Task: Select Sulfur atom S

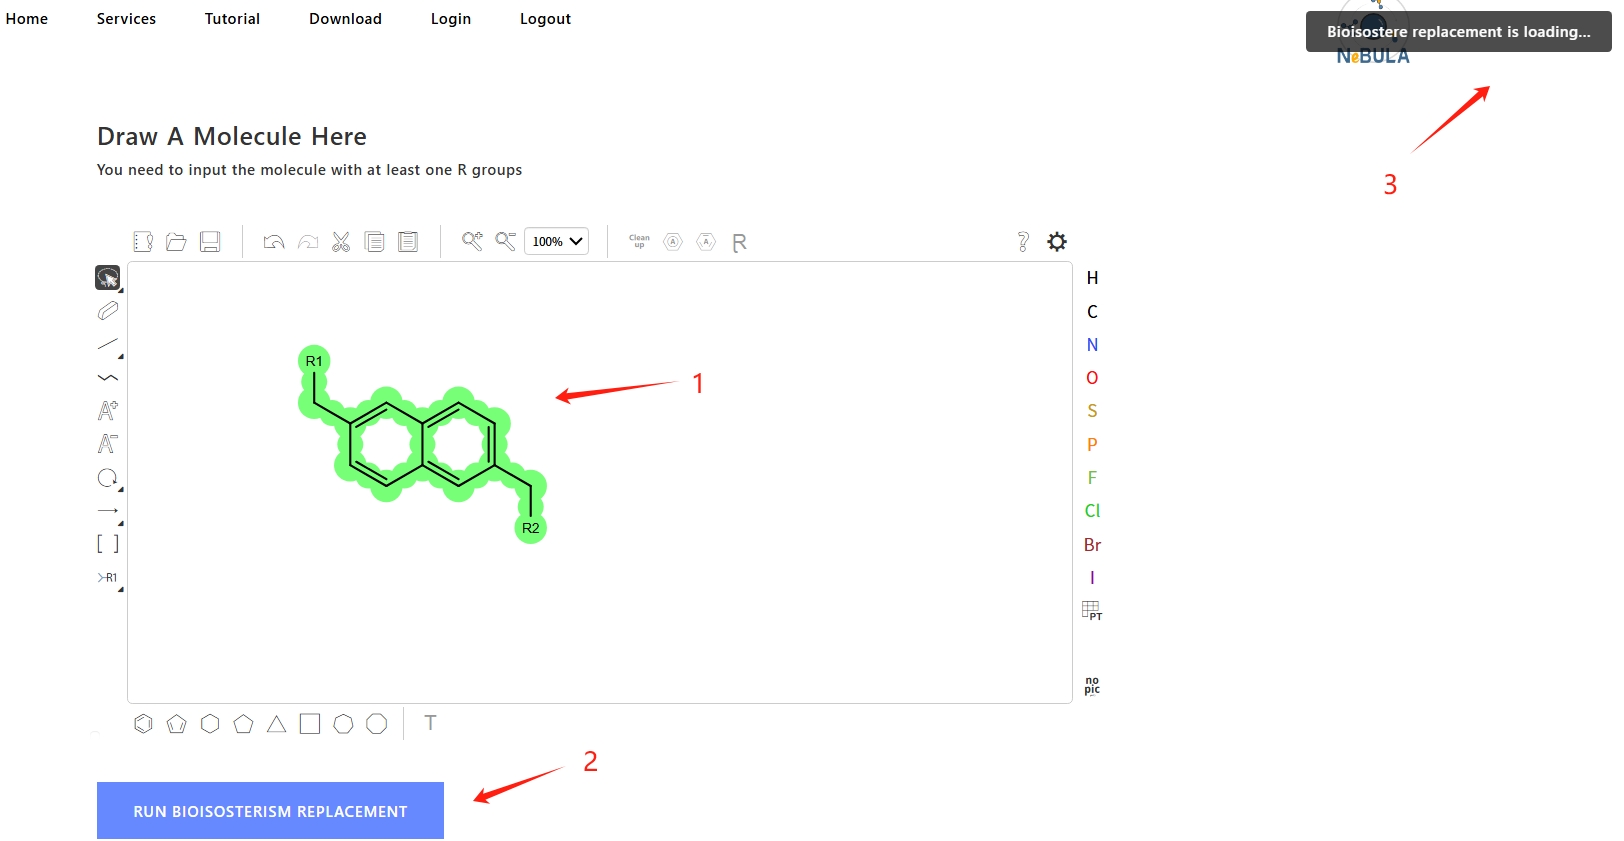Action: [1092, 411]
